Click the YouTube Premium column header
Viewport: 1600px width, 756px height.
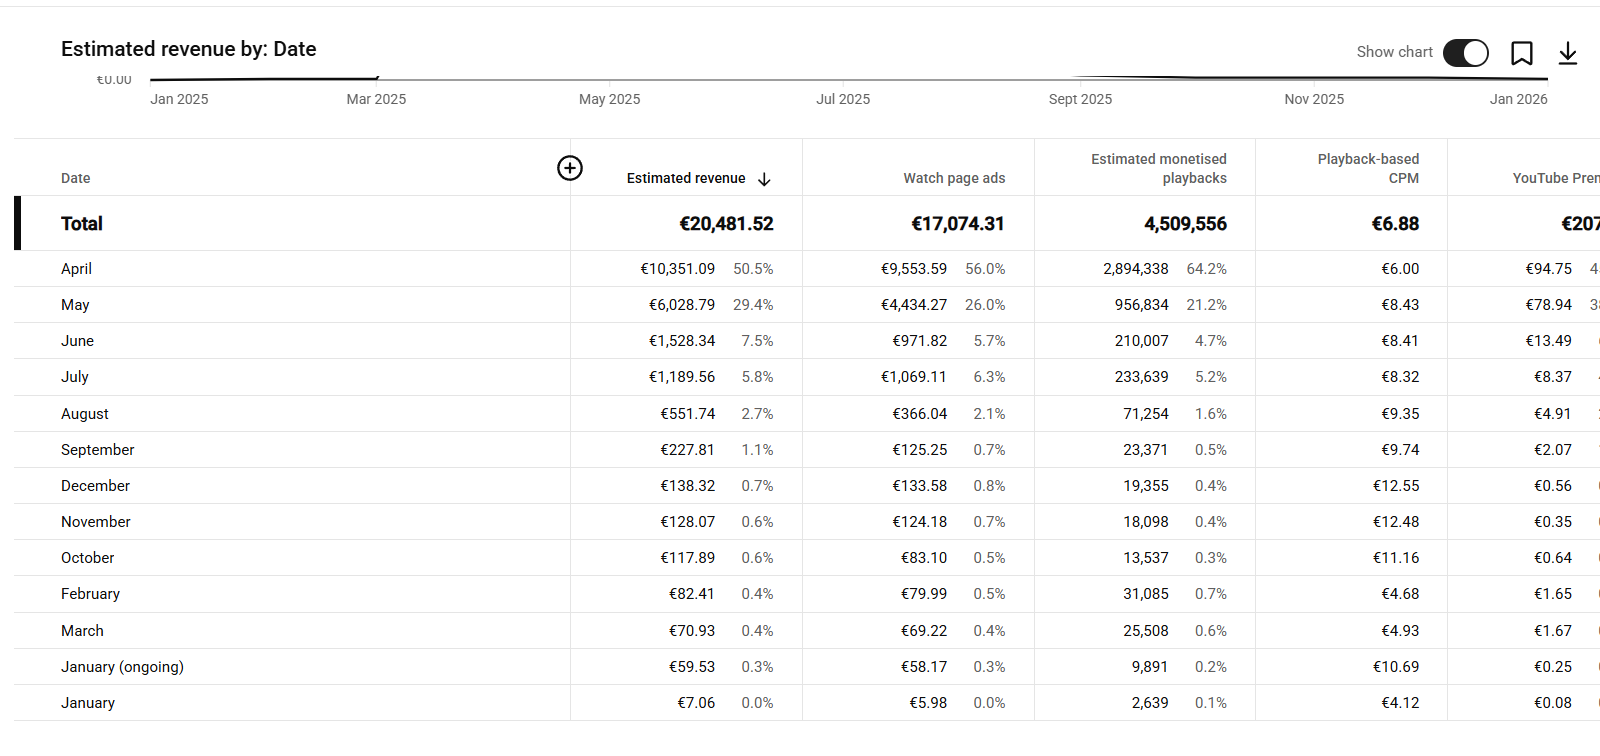click(1554, 178)
